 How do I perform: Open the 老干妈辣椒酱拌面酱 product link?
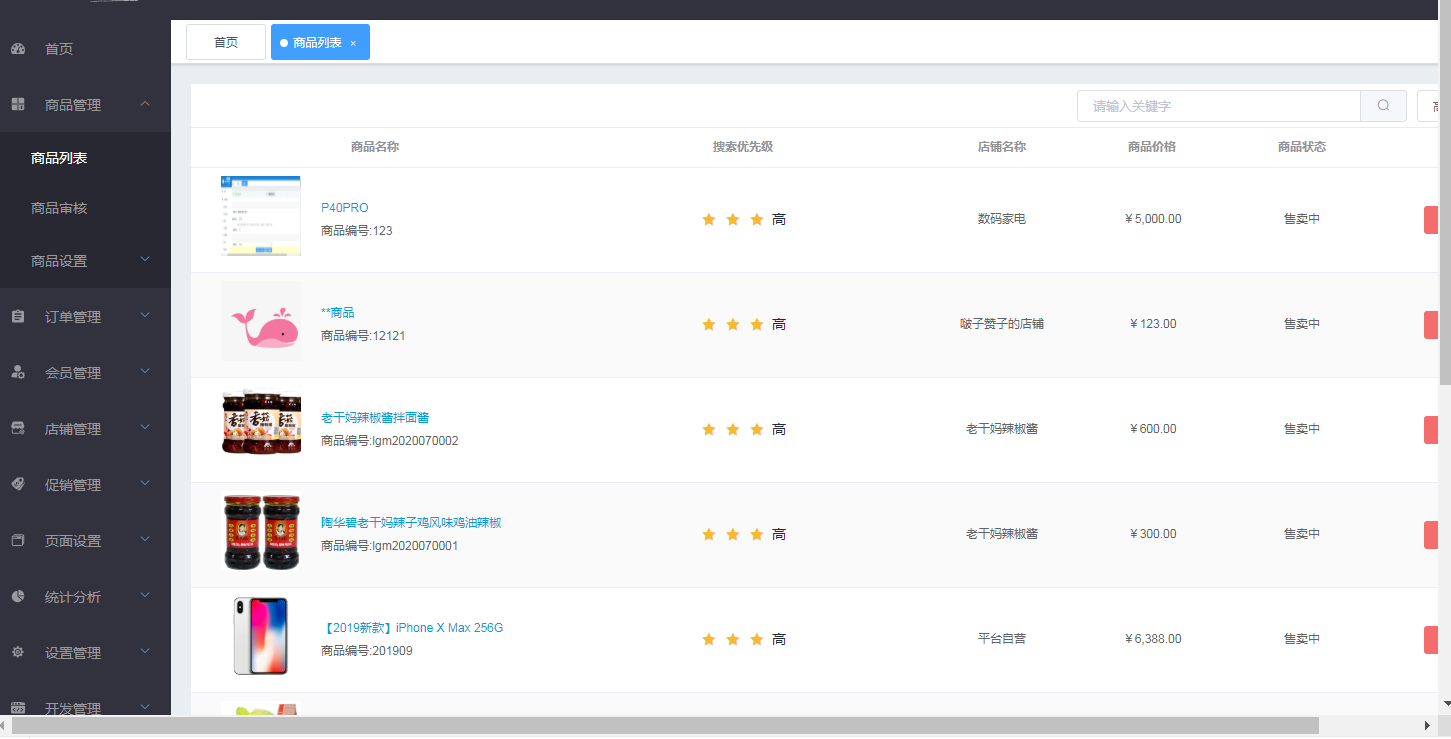(x=375, y=418)
